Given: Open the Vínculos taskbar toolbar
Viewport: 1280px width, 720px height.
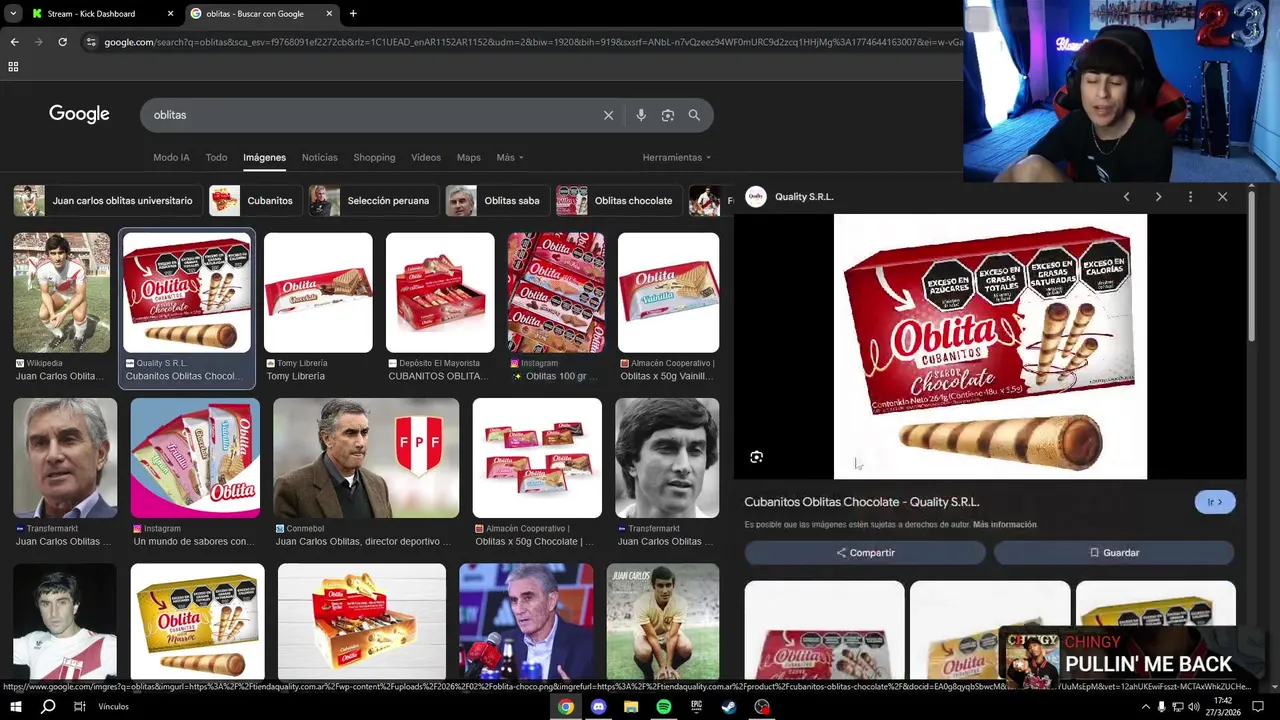Looking at the screenshot, I should 113,707.
